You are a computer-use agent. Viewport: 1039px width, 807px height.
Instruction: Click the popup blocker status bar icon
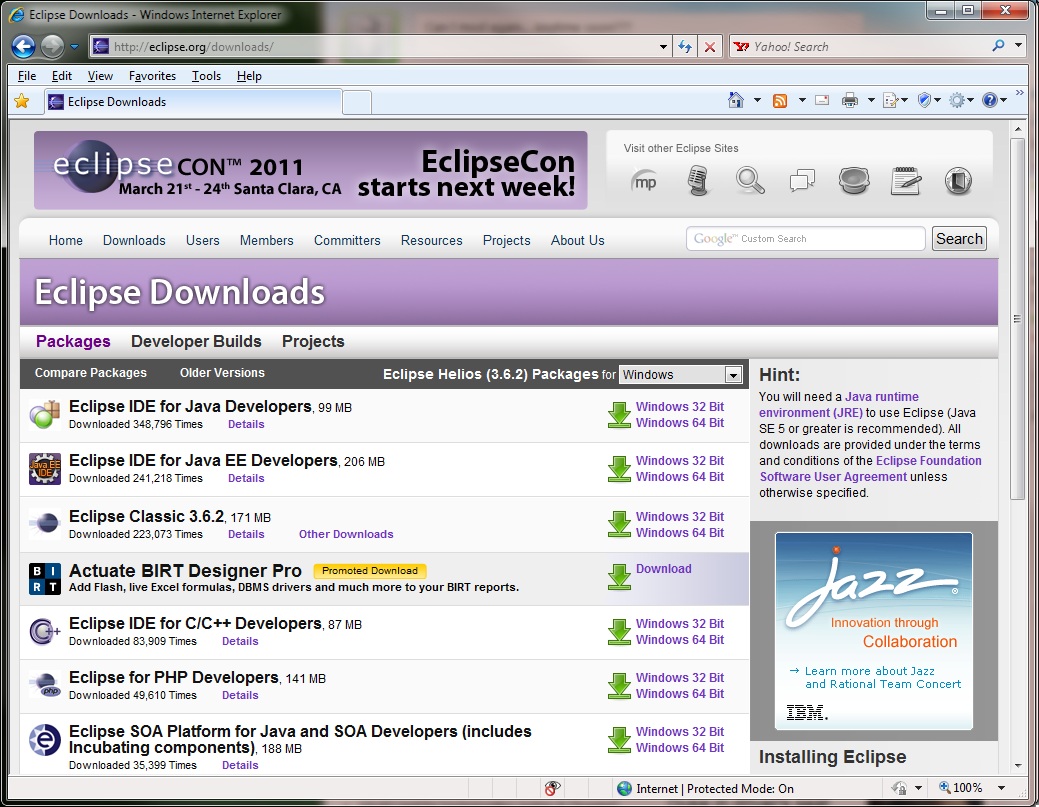(553, 788)
